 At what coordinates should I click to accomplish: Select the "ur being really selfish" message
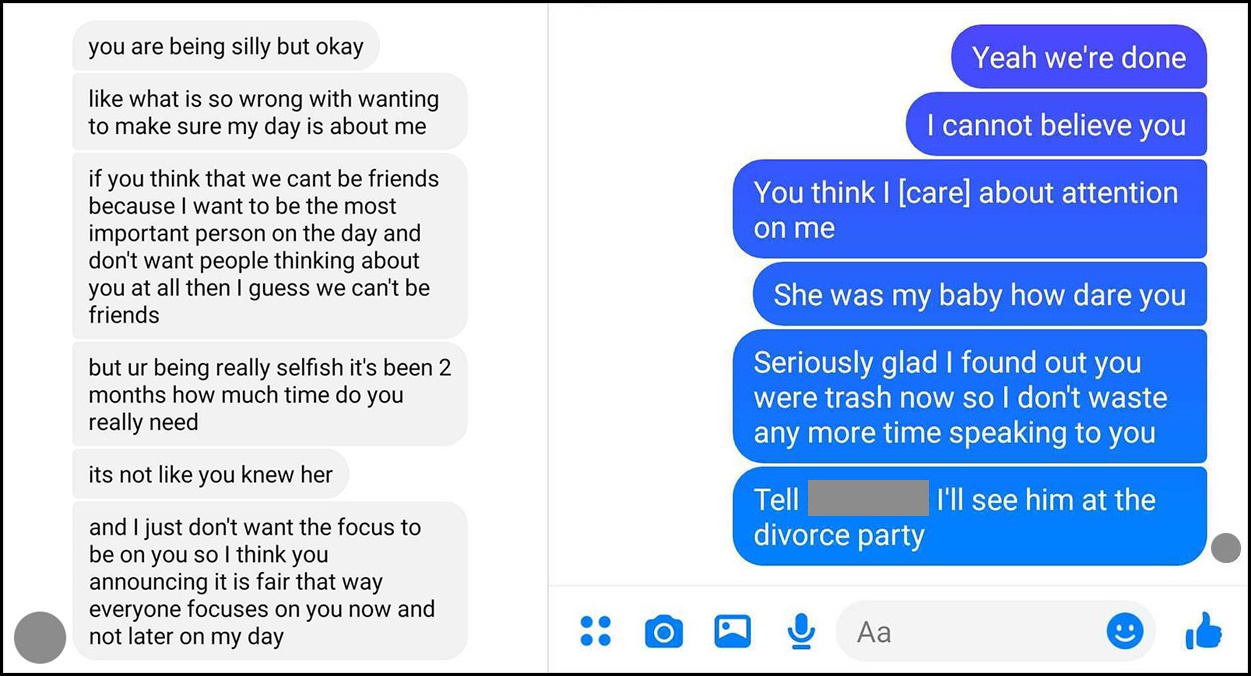click(270, 394)
